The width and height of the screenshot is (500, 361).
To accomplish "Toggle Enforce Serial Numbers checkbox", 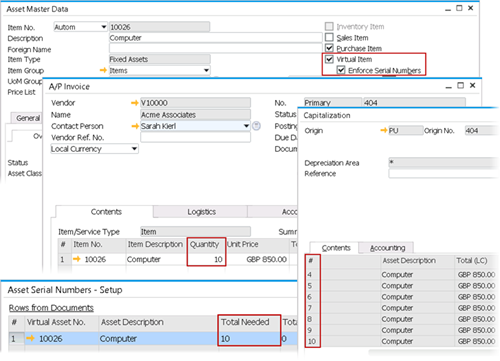I will click(x=341, y=70).
